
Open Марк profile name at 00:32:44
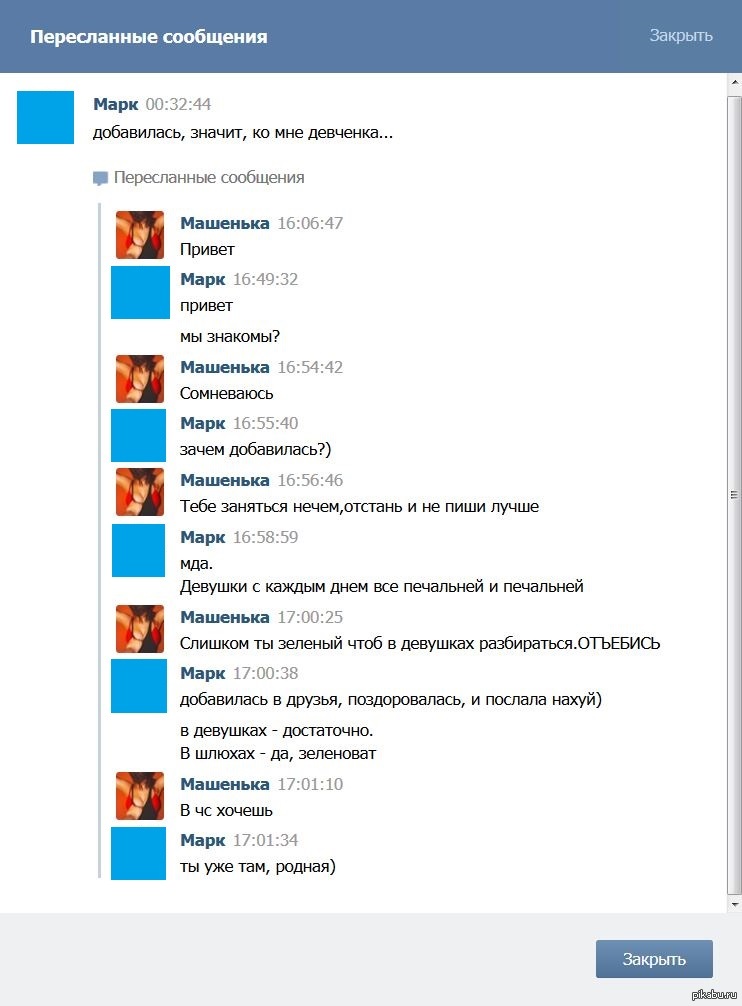[x=115, y=104]
